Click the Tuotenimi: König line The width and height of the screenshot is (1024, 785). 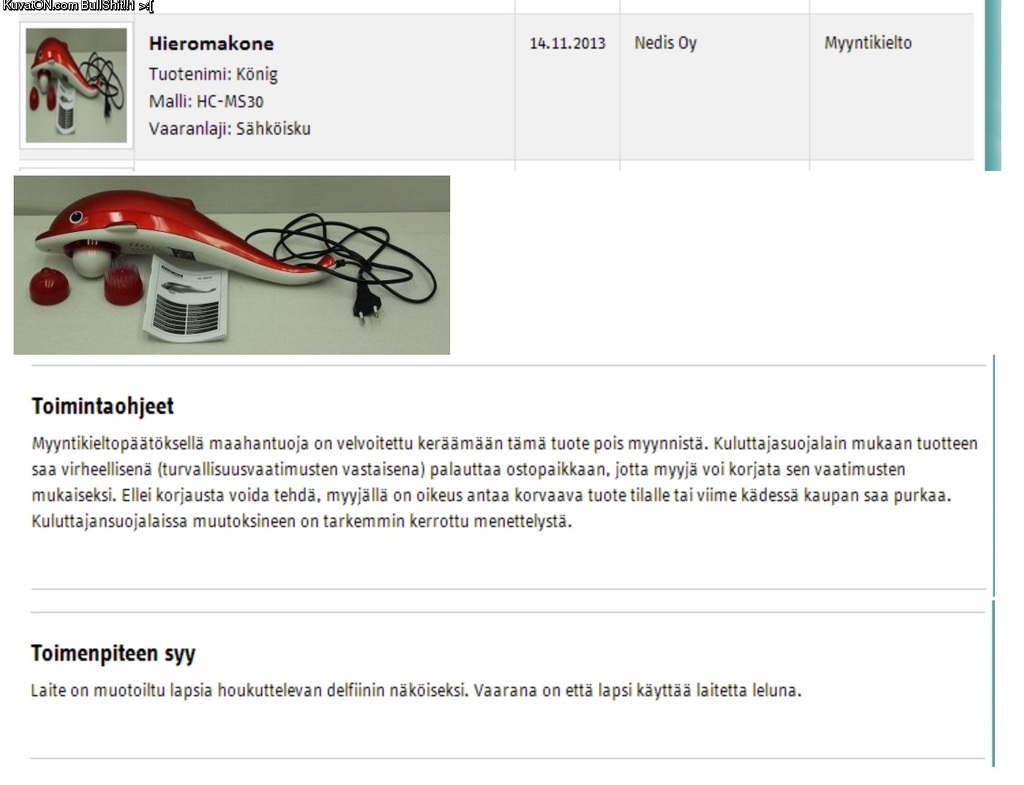click(x=213, y=74)
